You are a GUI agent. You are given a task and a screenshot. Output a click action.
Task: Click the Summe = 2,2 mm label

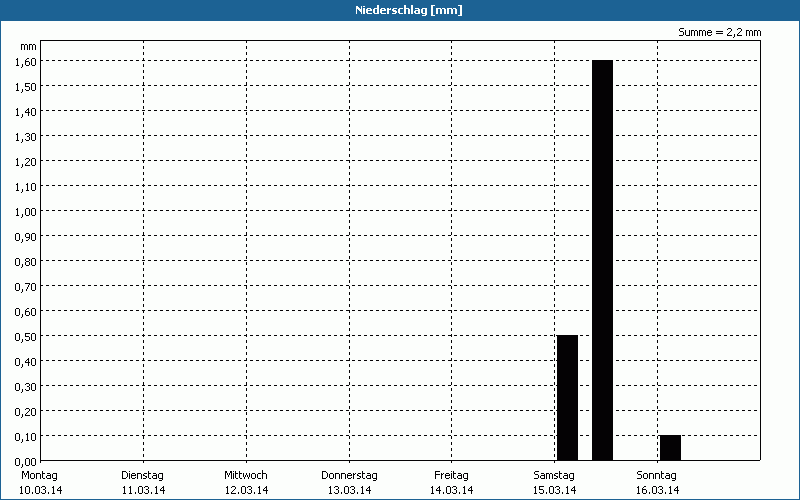point(719,32)
